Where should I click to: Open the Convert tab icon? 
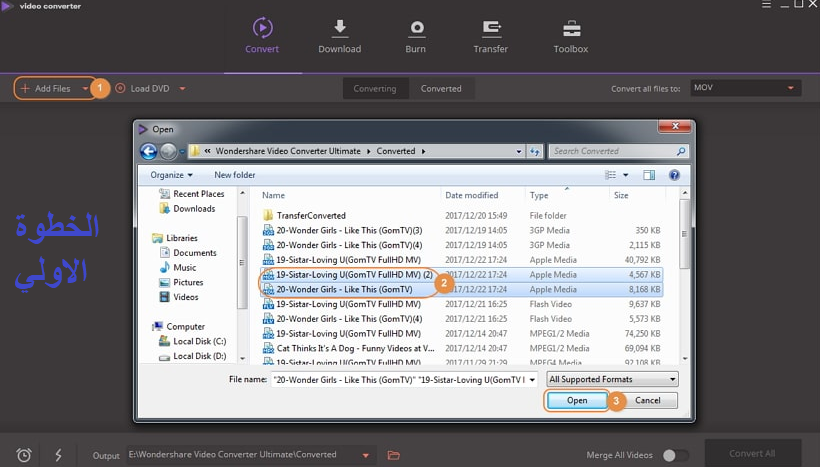click(x=262, y=28)
